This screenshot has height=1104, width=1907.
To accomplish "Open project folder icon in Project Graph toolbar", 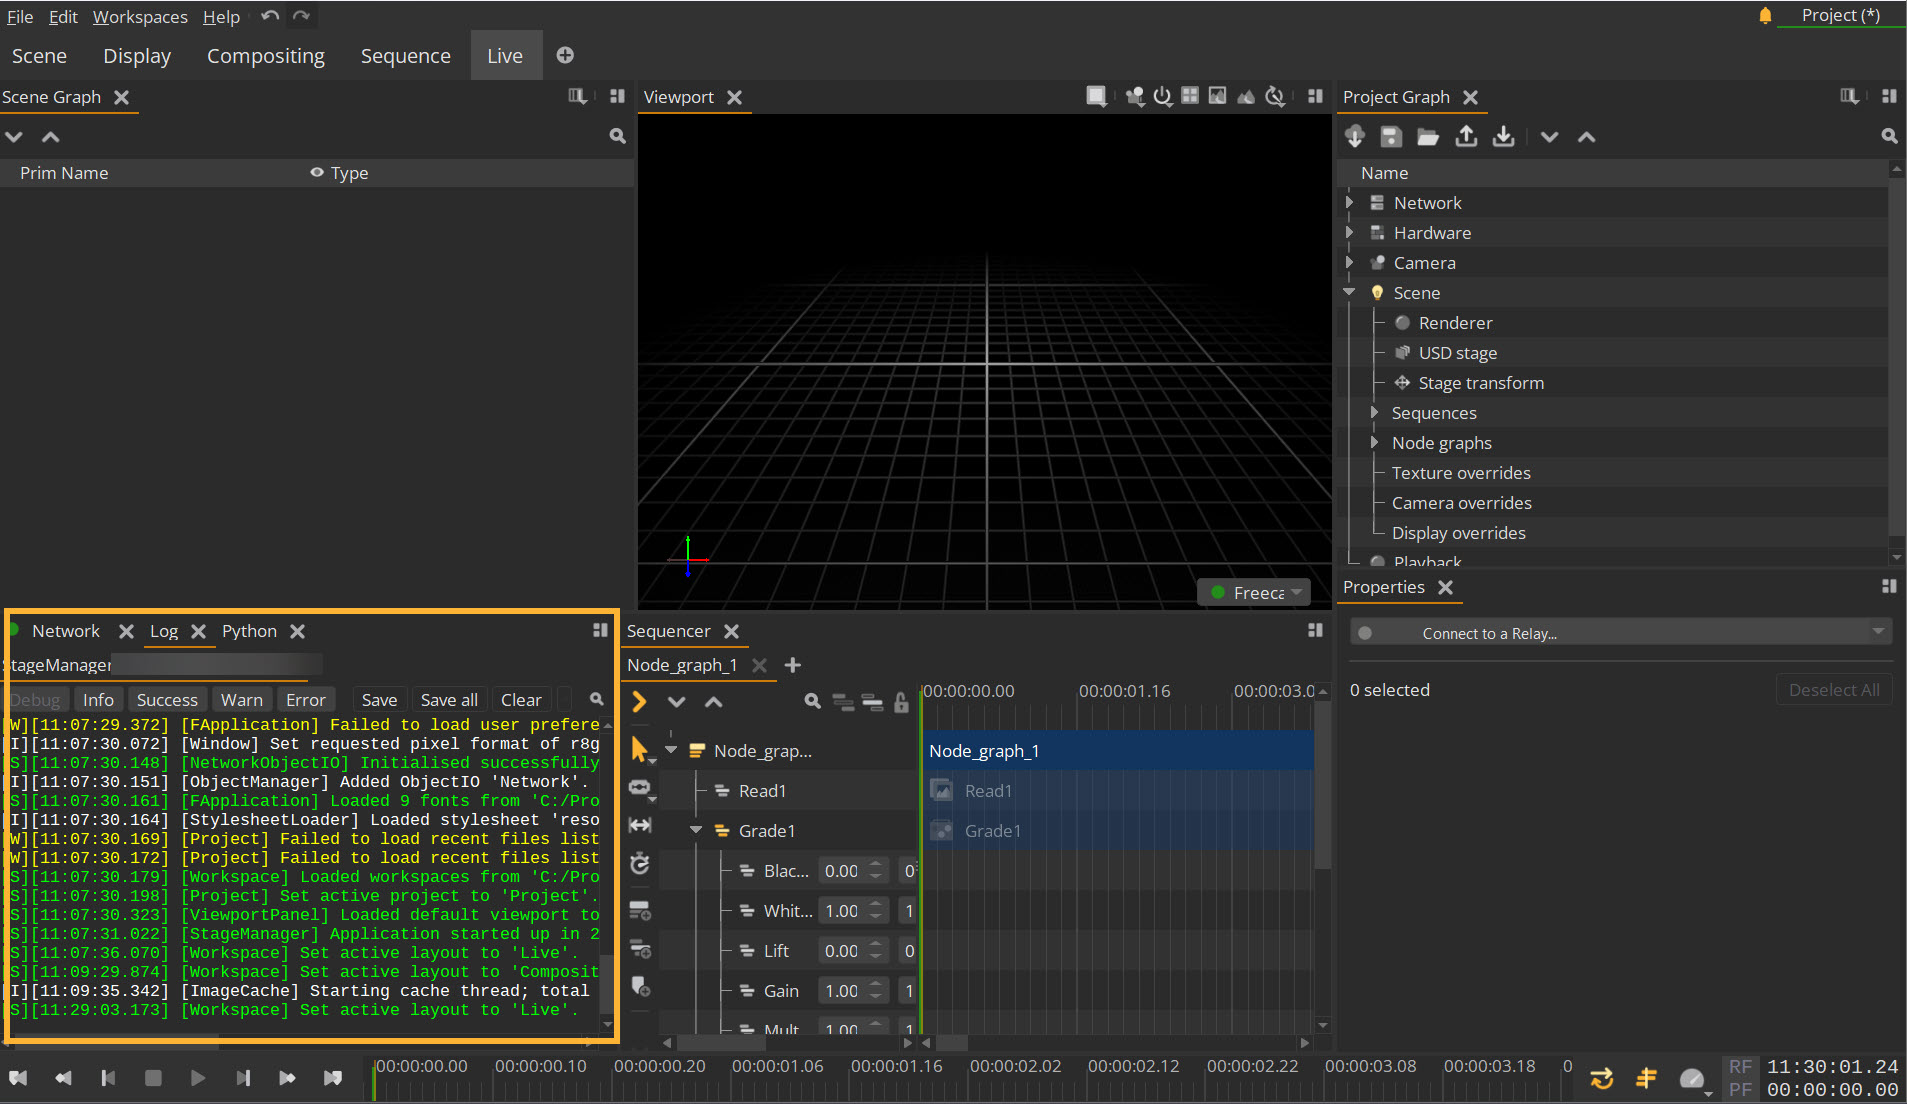I will click(x=1428, y=137).
